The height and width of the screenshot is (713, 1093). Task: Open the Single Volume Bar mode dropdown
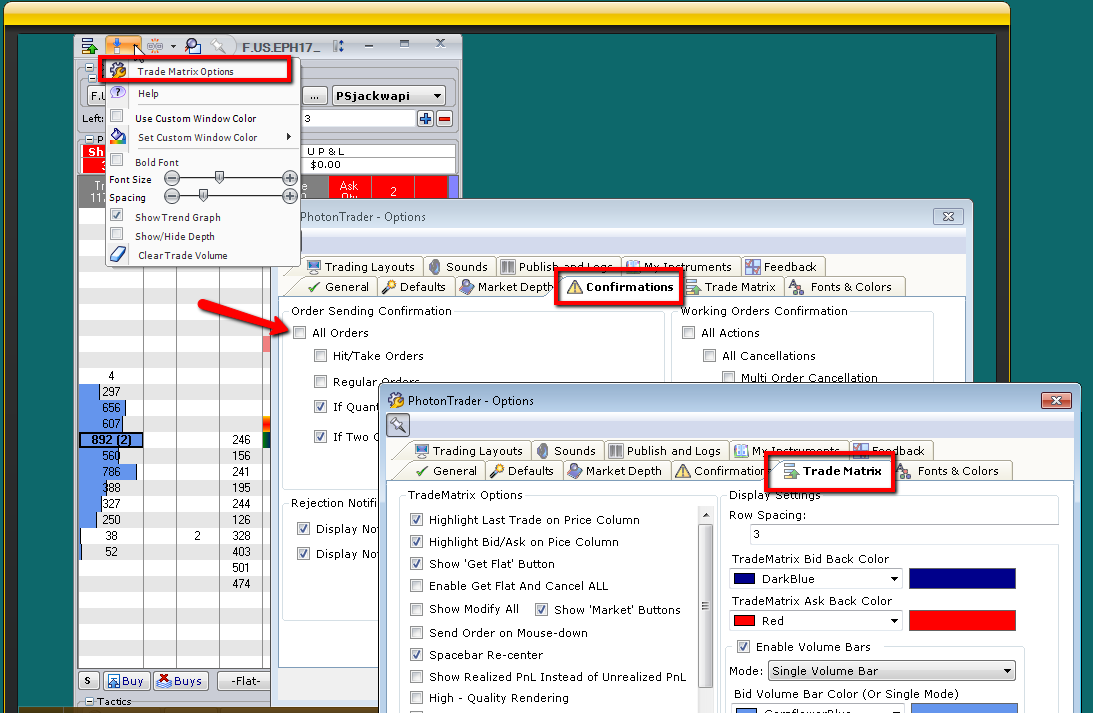[x=892, y=670]
